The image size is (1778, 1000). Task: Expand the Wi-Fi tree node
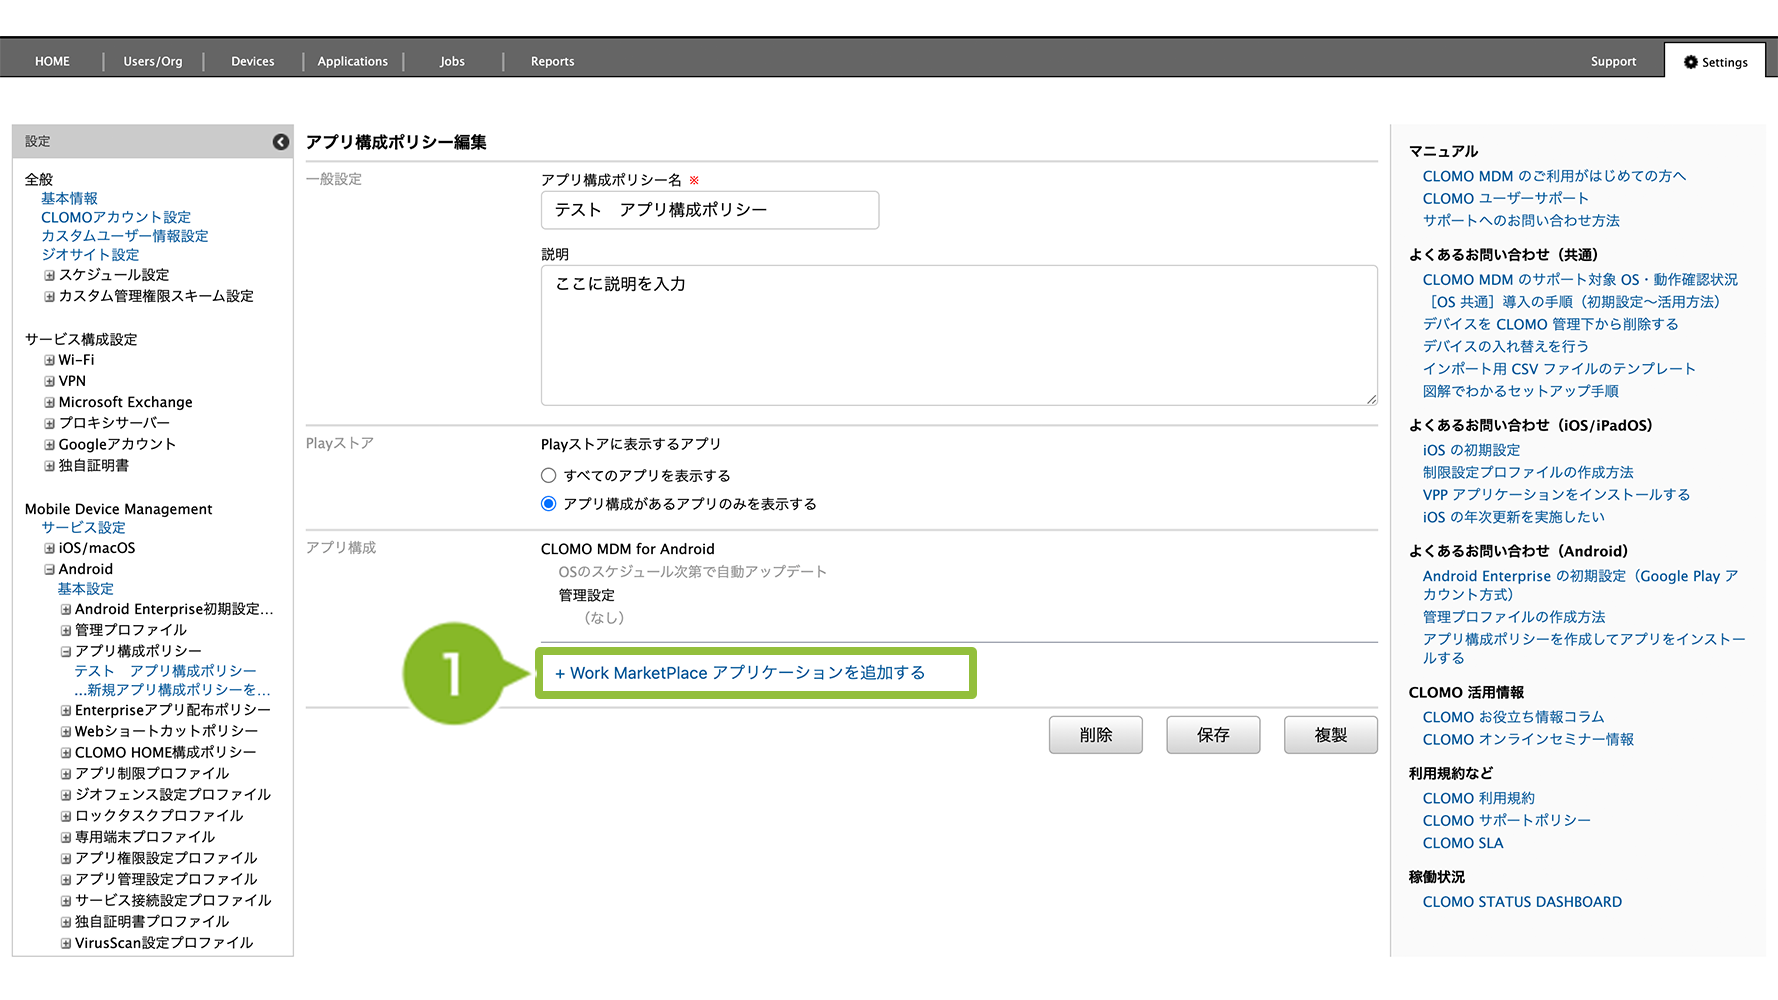(49, 360)
